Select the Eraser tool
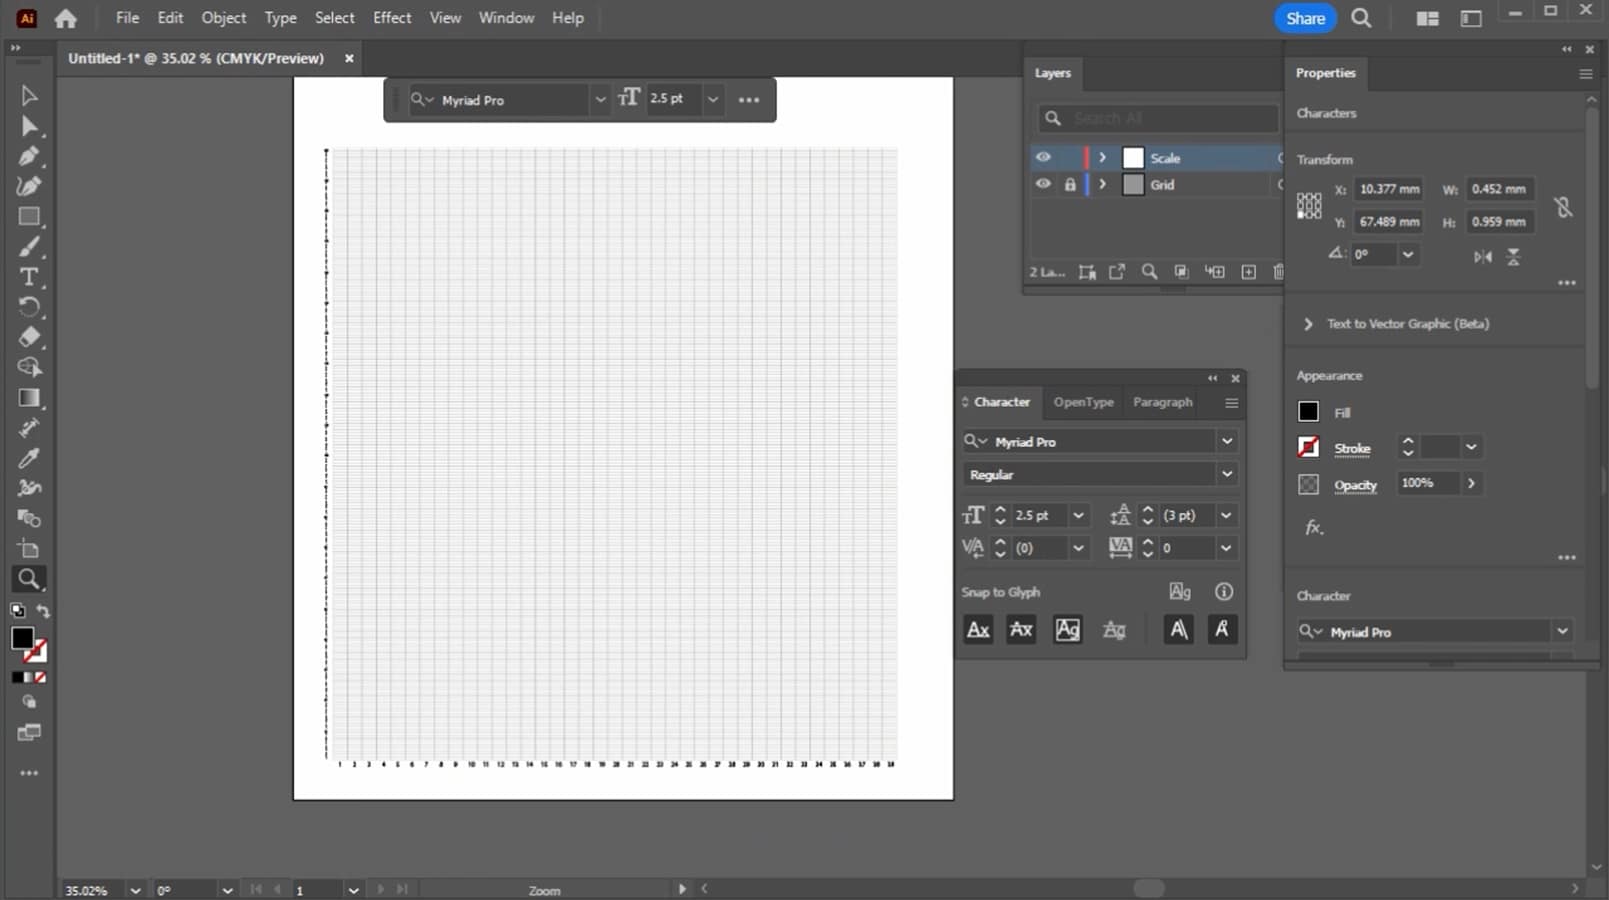 (x=28, y=337)
